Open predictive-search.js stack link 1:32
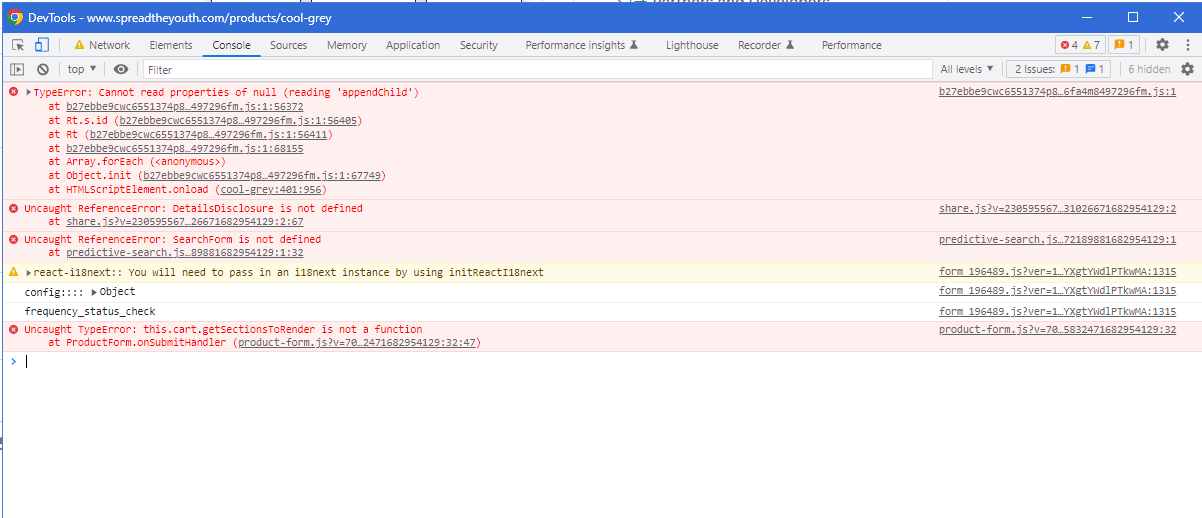This screenshot has width=1202, height=518. (185, 253)
